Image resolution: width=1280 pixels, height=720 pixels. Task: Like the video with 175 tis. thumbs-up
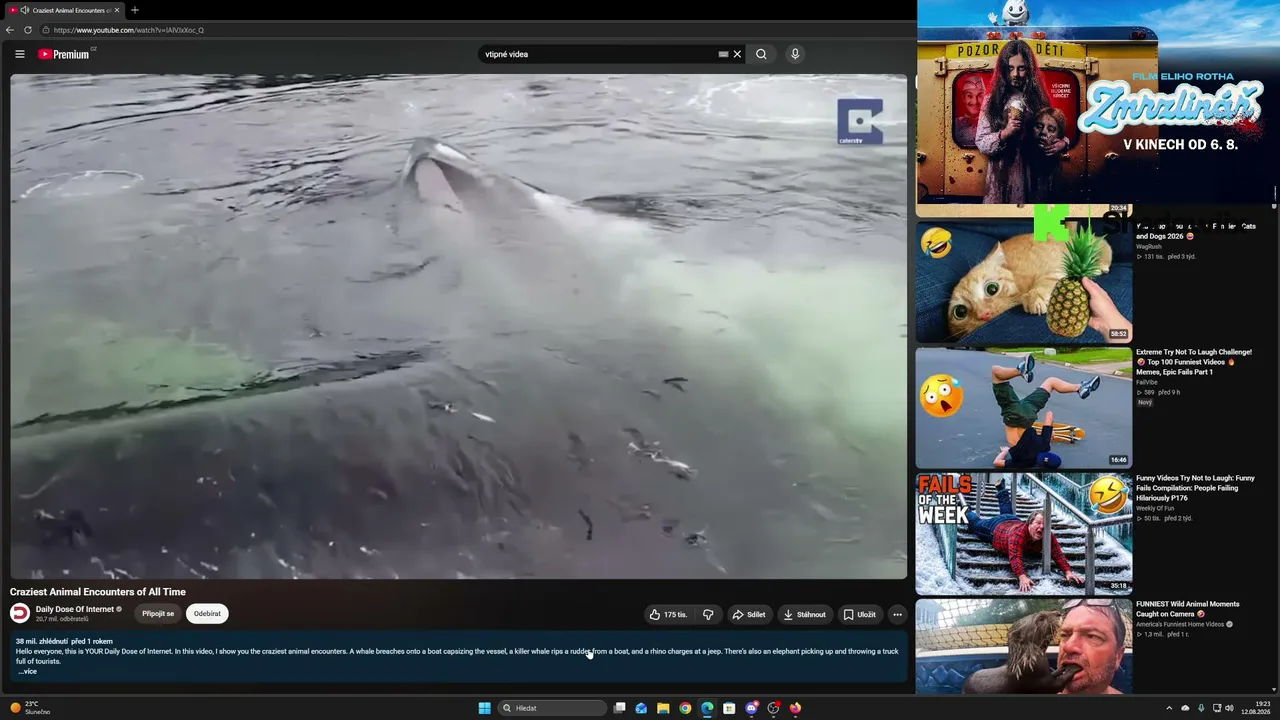click(x=668, y=615)
